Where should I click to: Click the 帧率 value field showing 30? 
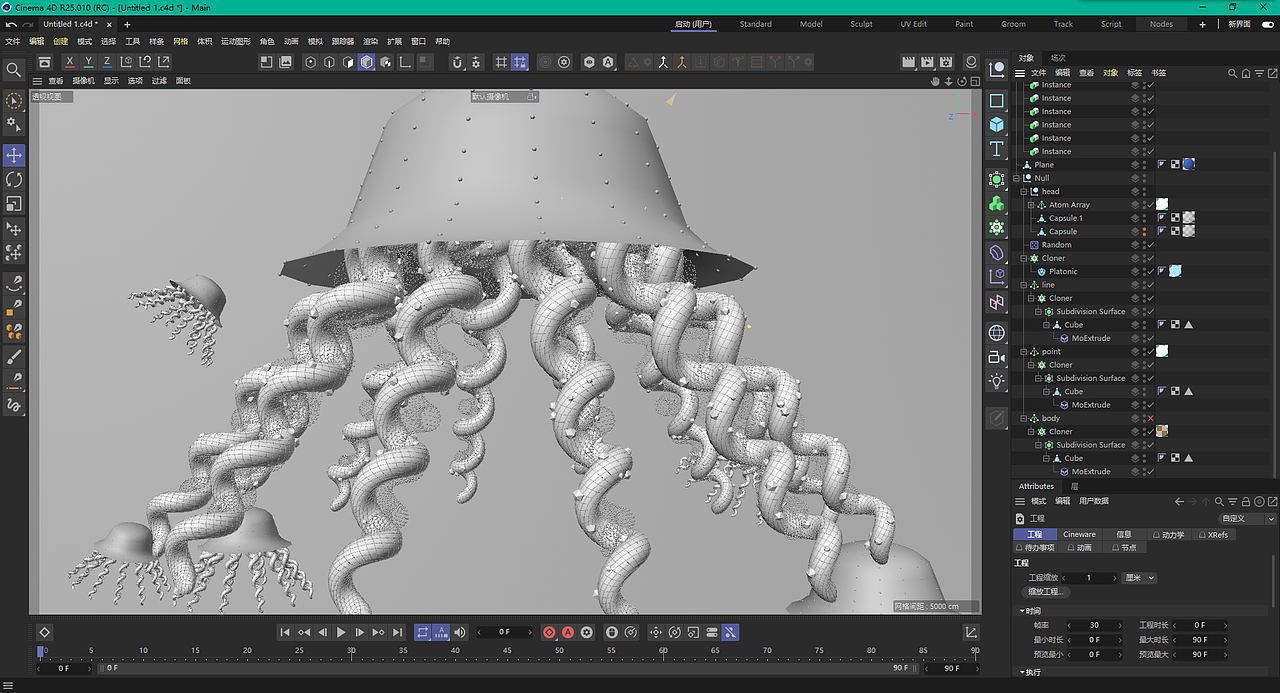click(1094, 625)
